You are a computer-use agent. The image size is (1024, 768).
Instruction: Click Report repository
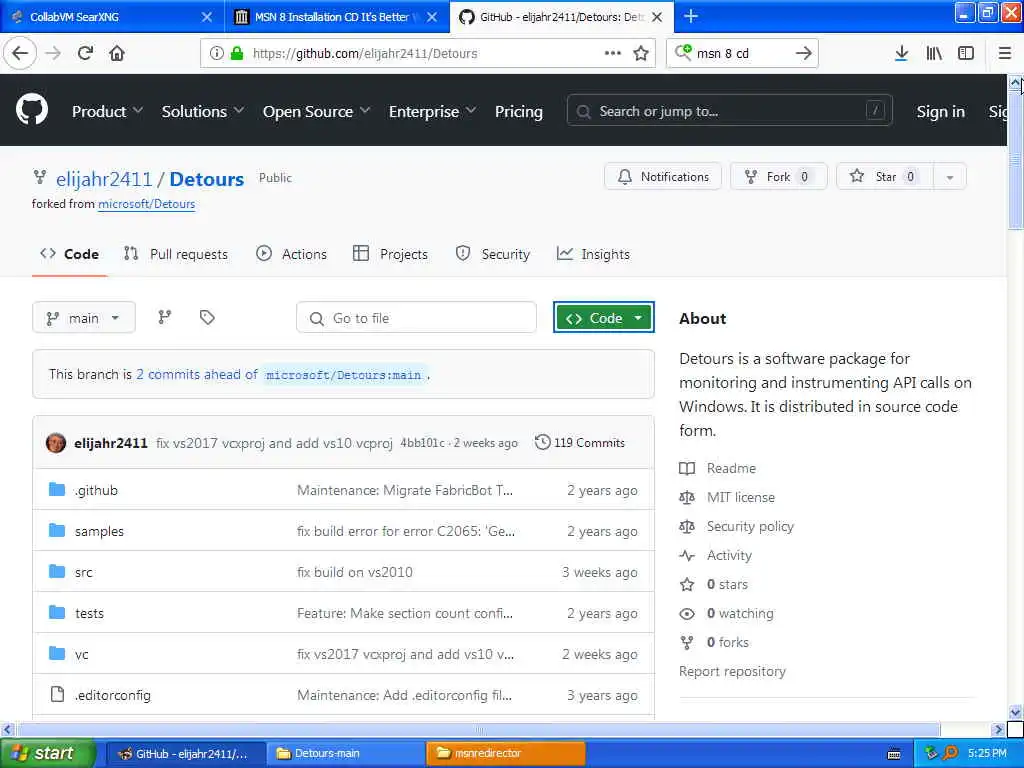click(x=732, y=671)
